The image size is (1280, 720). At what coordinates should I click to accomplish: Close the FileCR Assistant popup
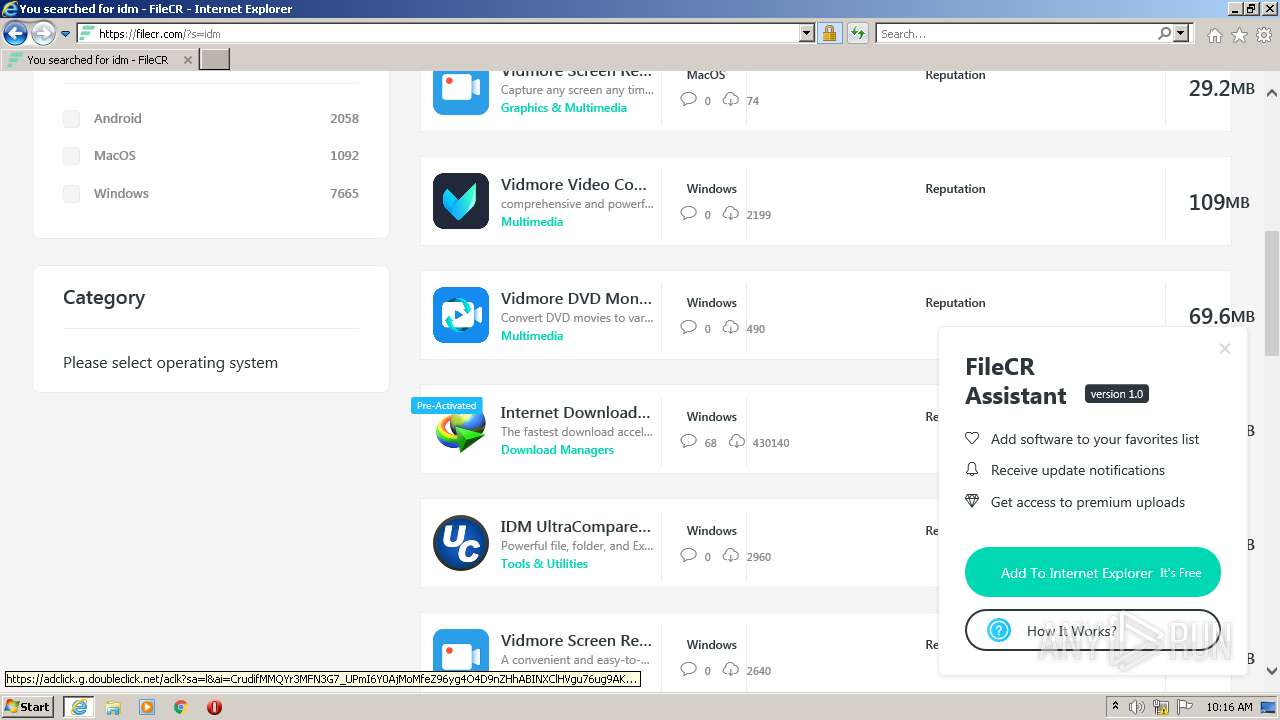[1225, 349]
